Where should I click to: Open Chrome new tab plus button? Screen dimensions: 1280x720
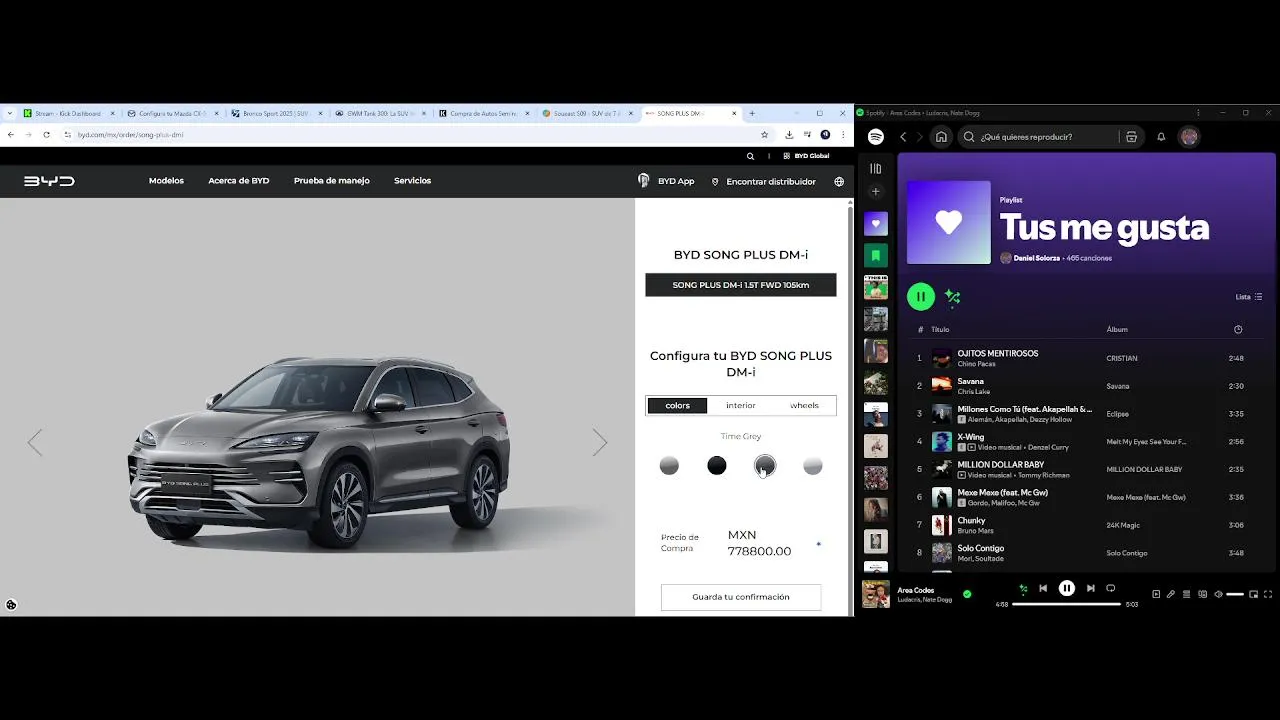click(752, 113)
